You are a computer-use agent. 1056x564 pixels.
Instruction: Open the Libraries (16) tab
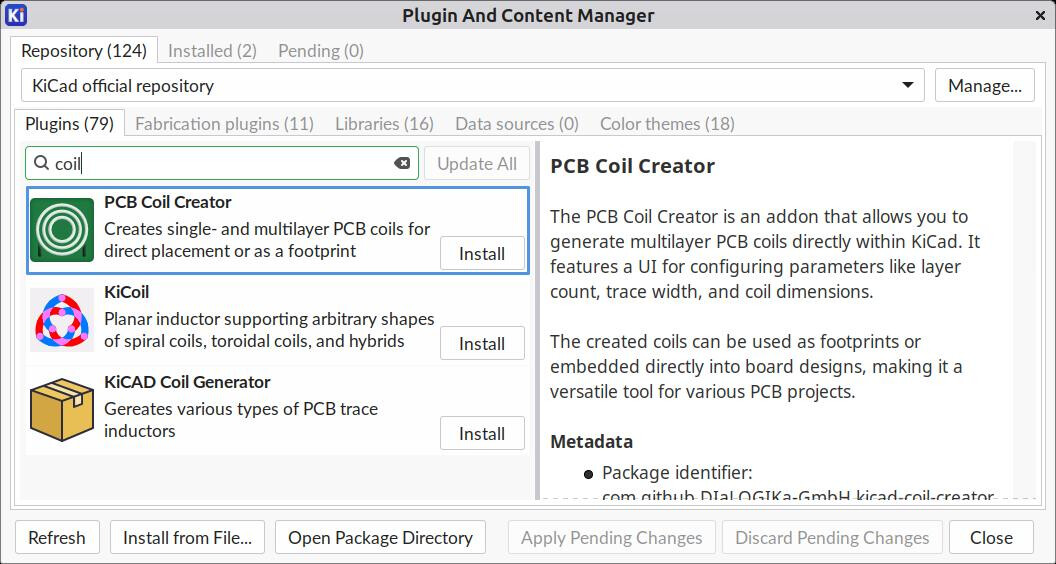385,124
